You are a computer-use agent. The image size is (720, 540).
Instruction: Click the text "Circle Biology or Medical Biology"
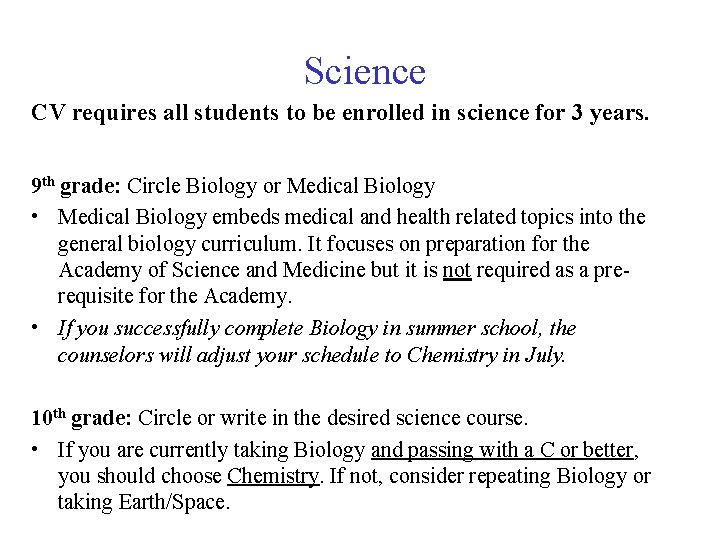click(x=282, y=186)
